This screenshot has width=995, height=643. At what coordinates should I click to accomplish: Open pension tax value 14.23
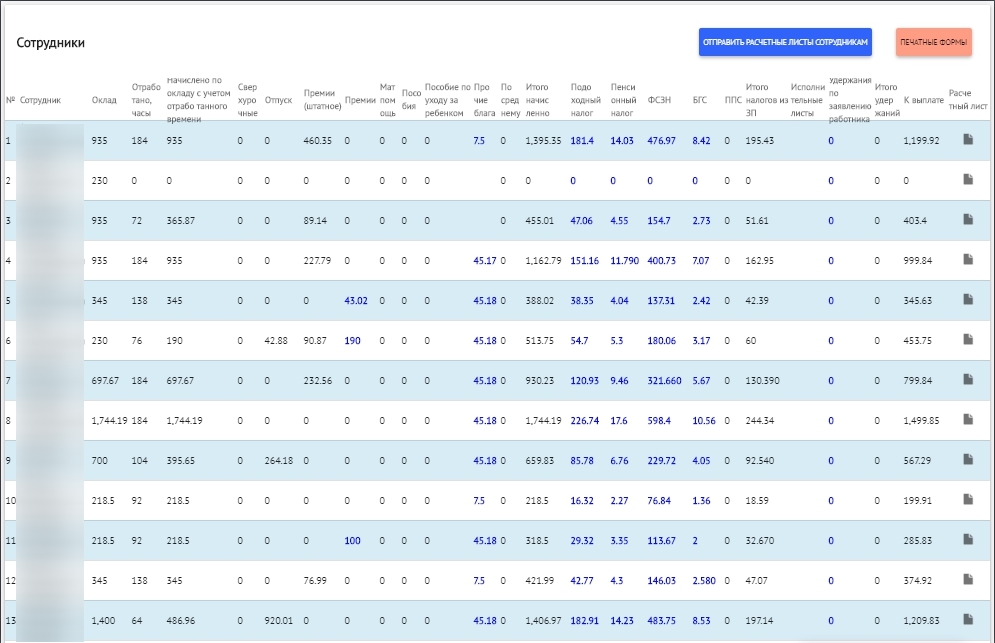click(x=621, y=621)
